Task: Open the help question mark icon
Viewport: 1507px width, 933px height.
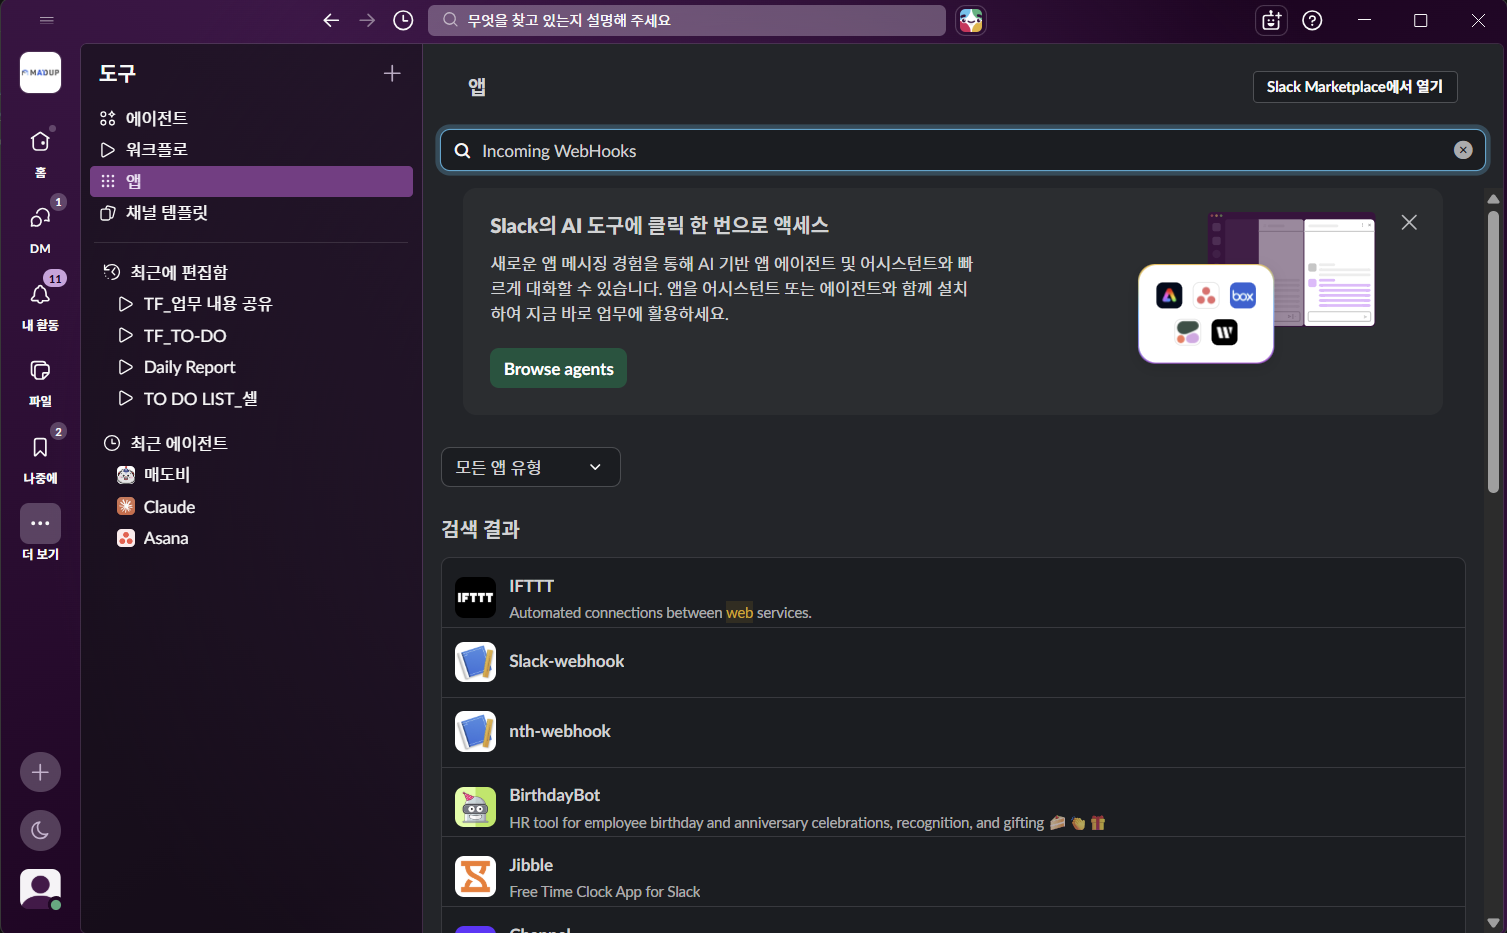Action: pos(1312,20)
